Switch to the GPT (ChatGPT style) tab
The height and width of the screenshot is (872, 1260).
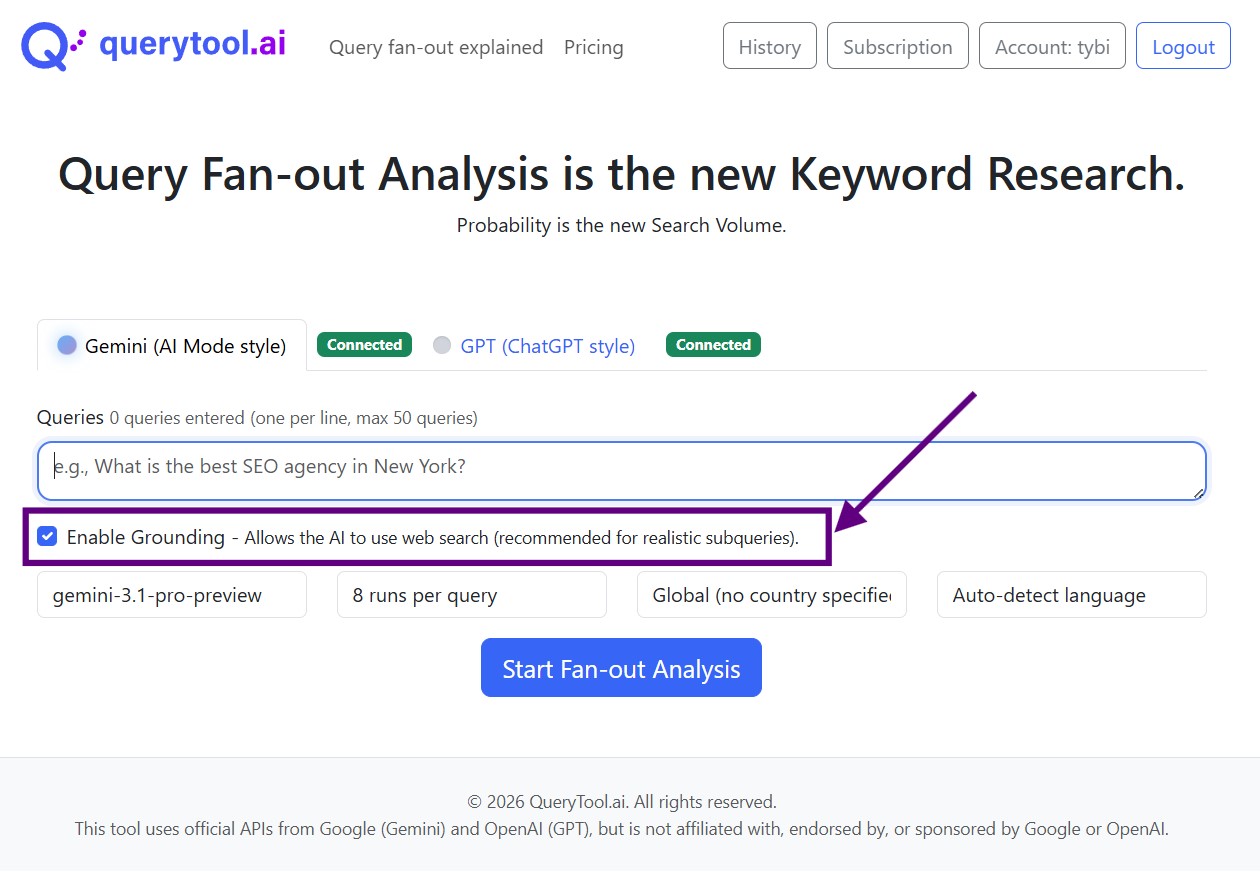tap(547, 346)
